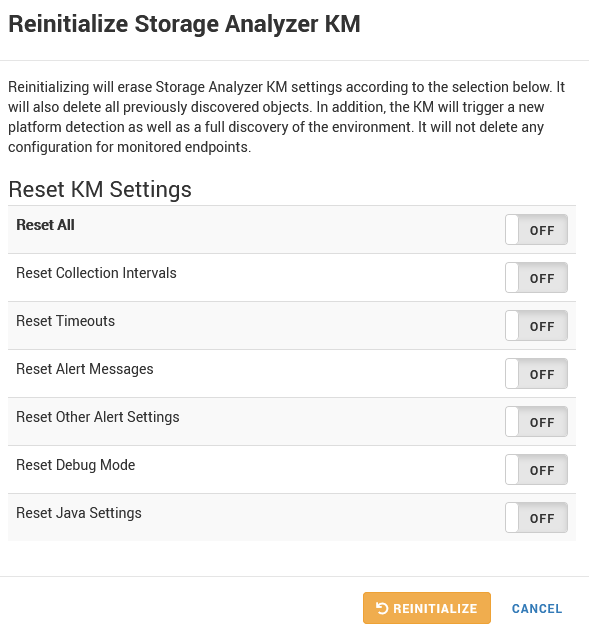
Task: Click the Reset KM Settings heading
Action: [100, 189]
